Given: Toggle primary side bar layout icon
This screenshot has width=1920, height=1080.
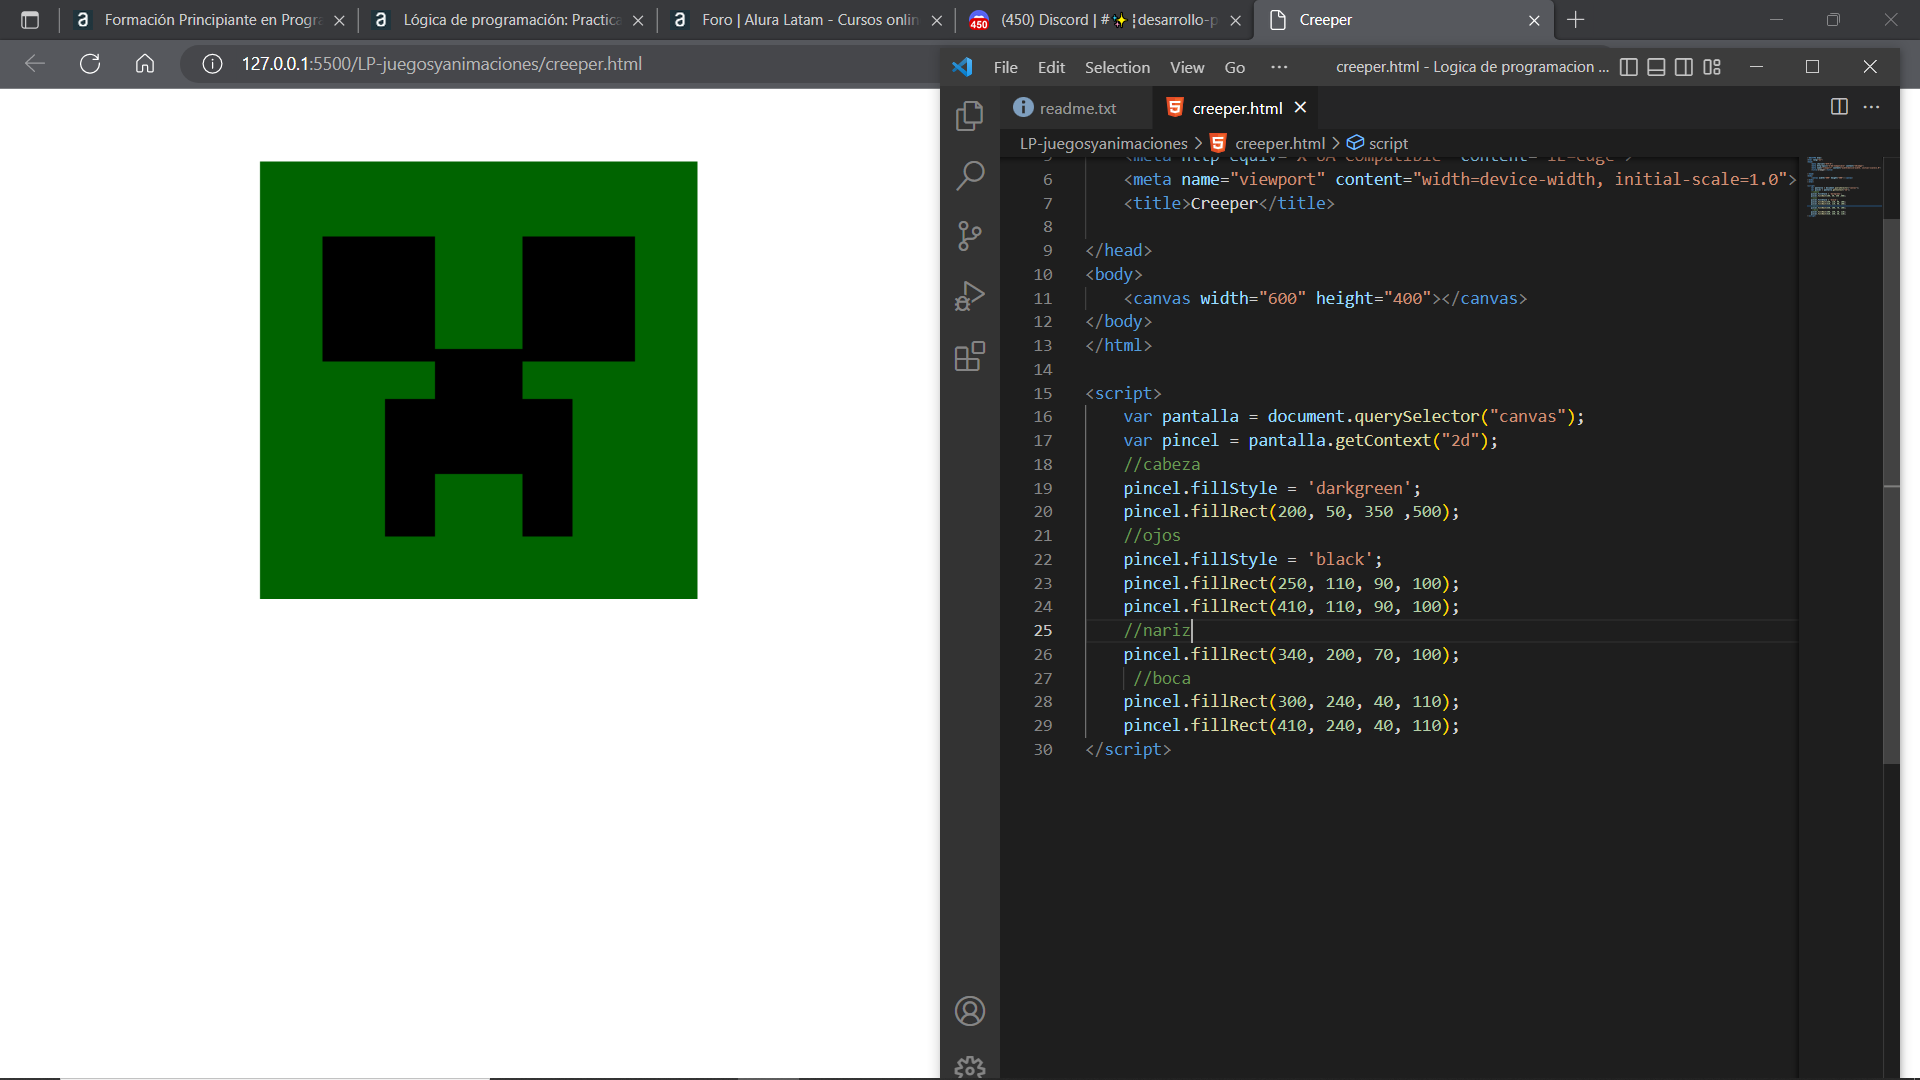Looking at the screenshot, I should 1628,67.
